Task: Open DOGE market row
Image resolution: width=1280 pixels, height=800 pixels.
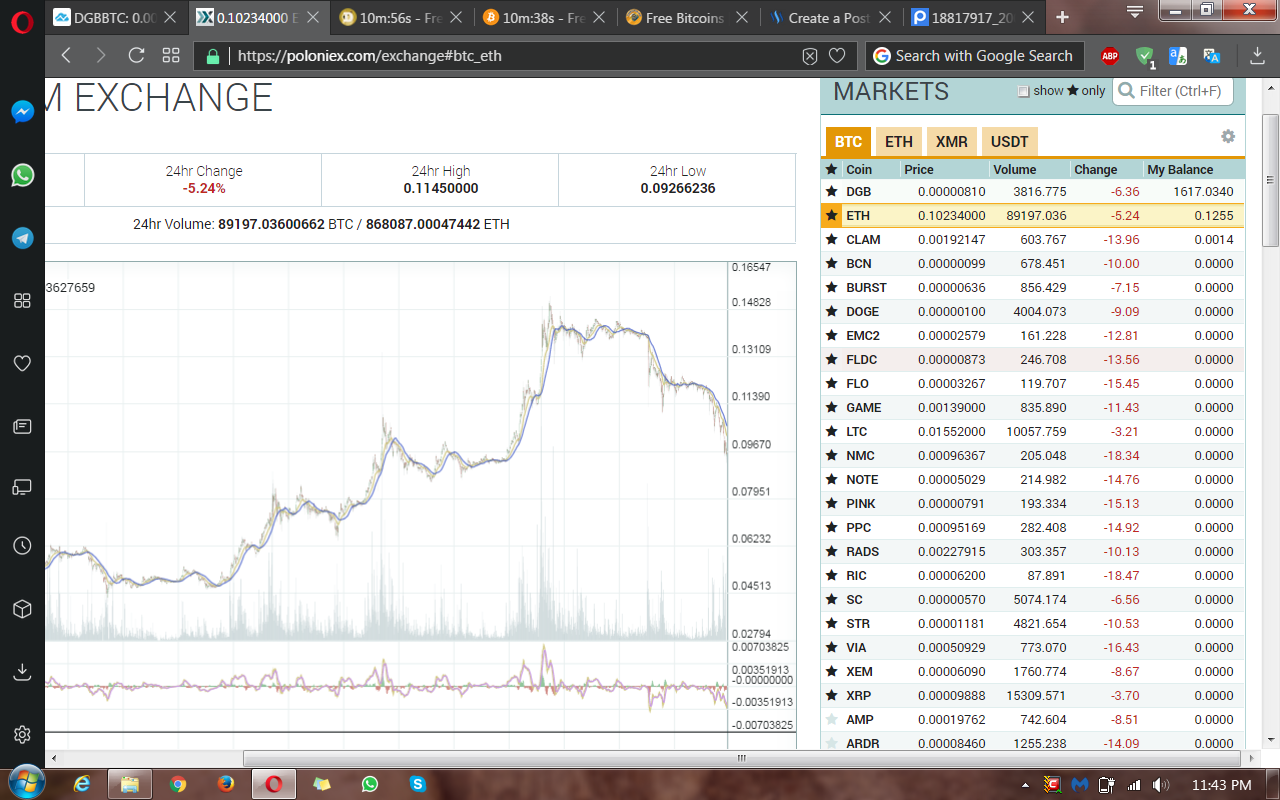Action: tap(1033, 311)
